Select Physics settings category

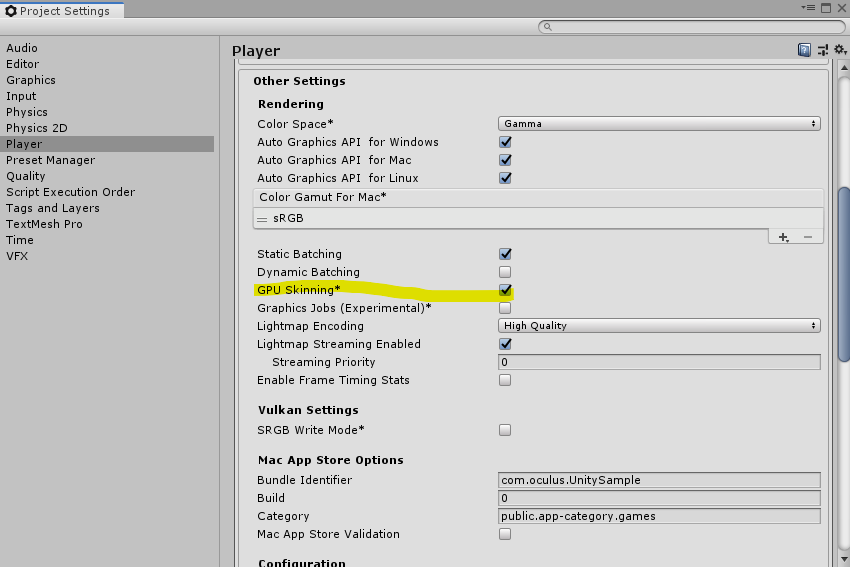click(x=27, y=112)
